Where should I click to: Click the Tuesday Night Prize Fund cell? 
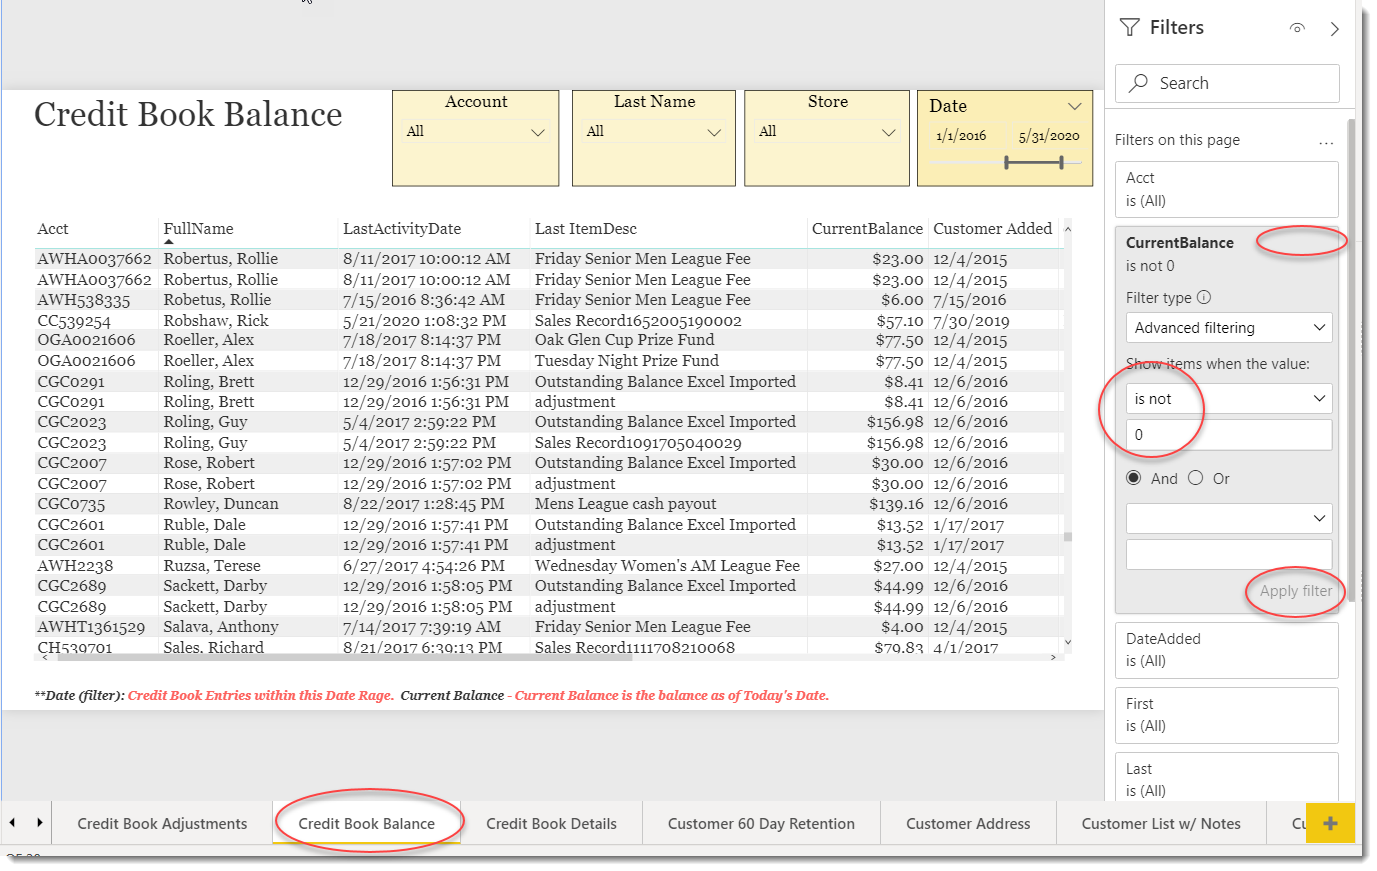pyautogui.click(x=627, y=361)
